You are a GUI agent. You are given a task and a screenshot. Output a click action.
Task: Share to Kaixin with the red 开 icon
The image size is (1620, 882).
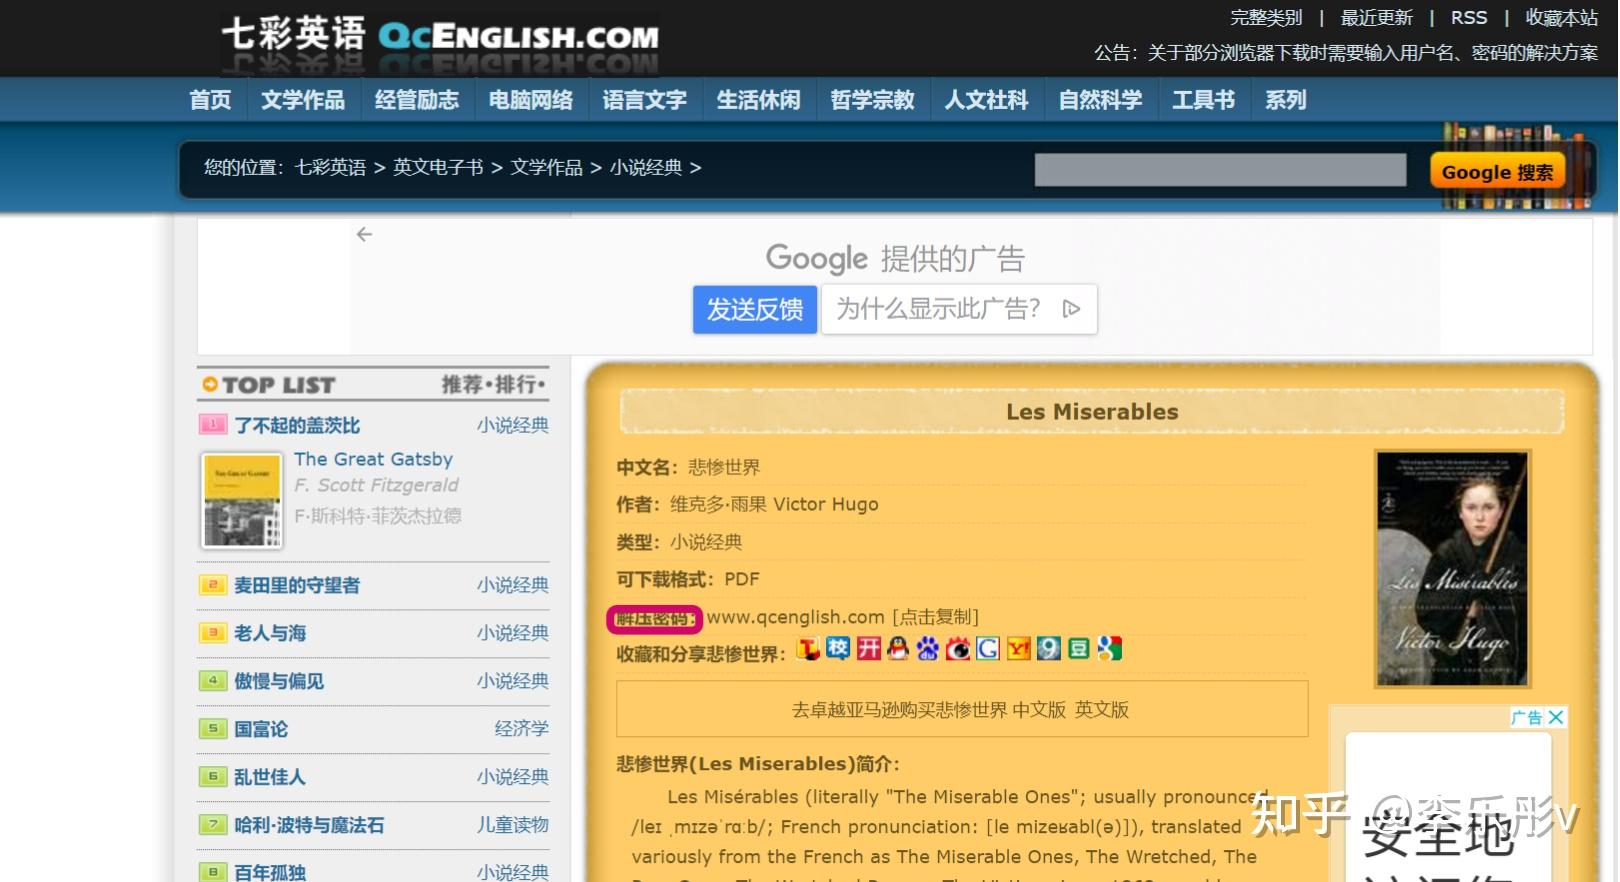point(869,649)
